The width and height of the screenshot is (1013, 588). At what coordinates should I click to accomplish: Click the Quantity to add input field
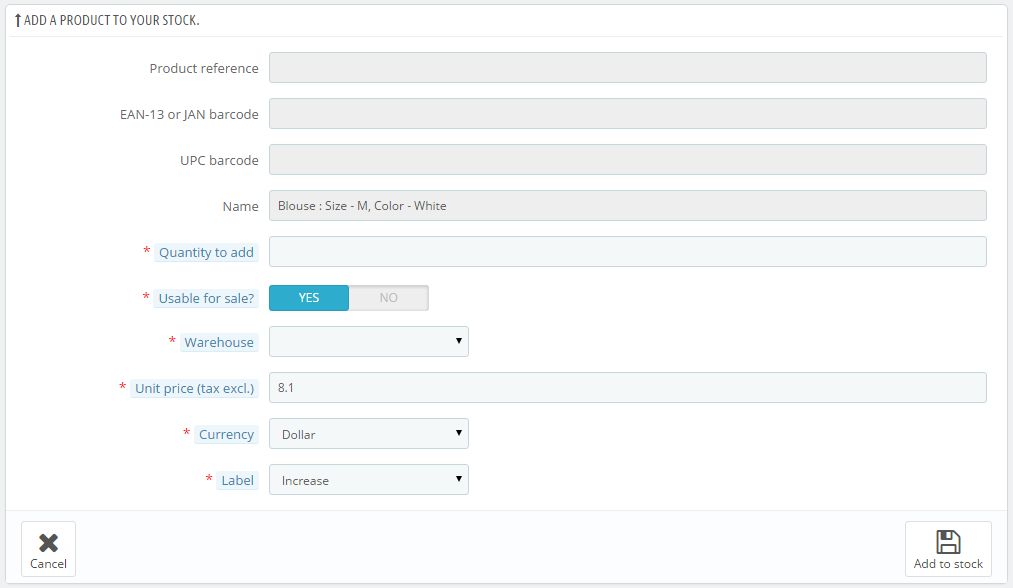coord(627,251)
